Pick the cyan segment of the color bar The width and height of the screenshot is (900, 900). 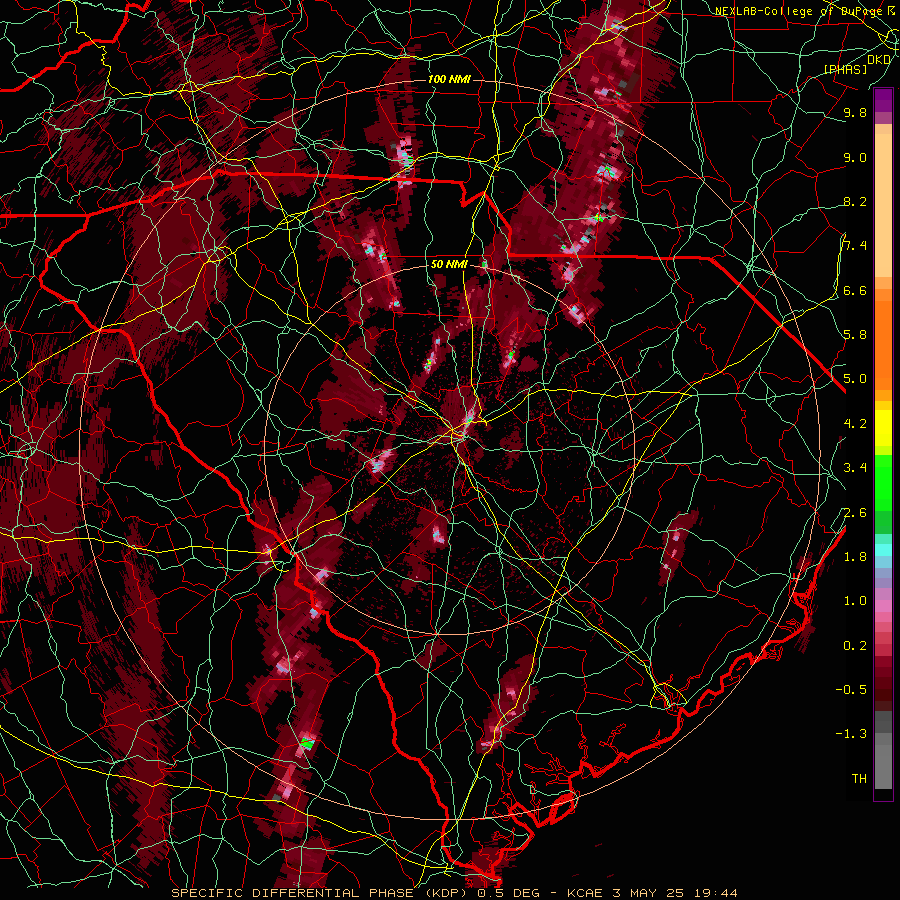coord(883,549)
